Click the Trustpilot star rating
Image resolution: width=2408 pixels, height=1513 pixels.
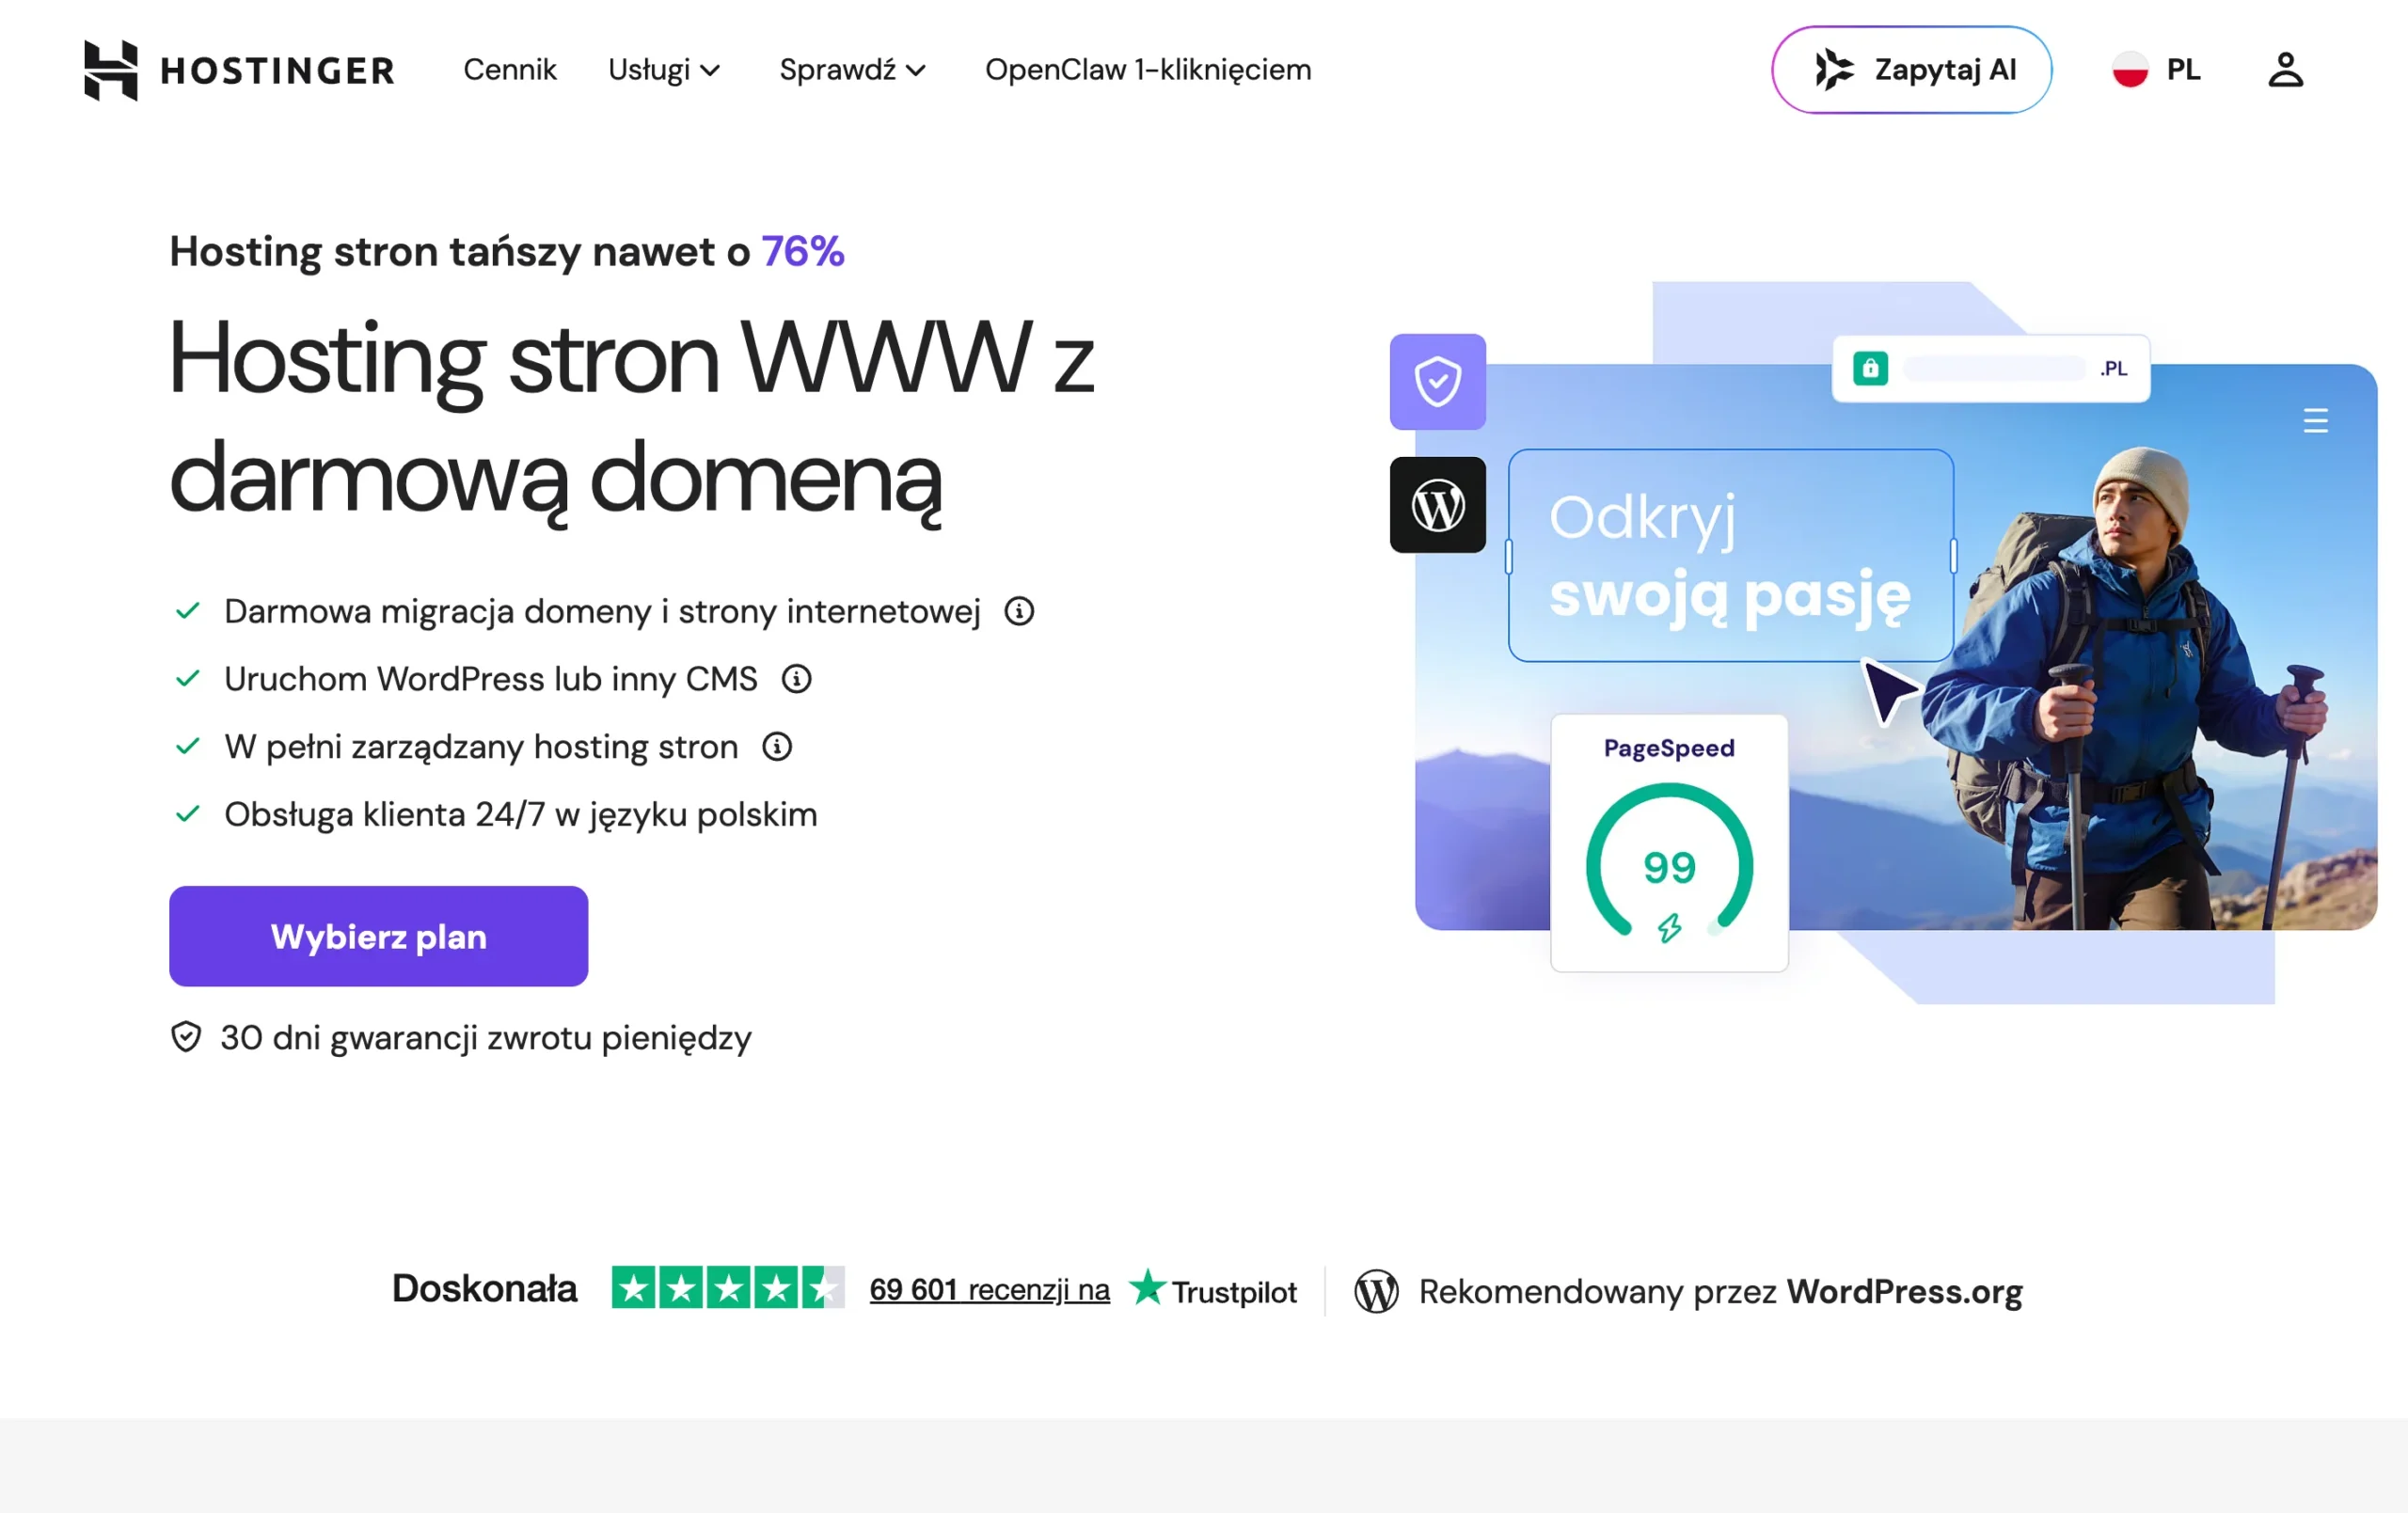click(728, 1288)
